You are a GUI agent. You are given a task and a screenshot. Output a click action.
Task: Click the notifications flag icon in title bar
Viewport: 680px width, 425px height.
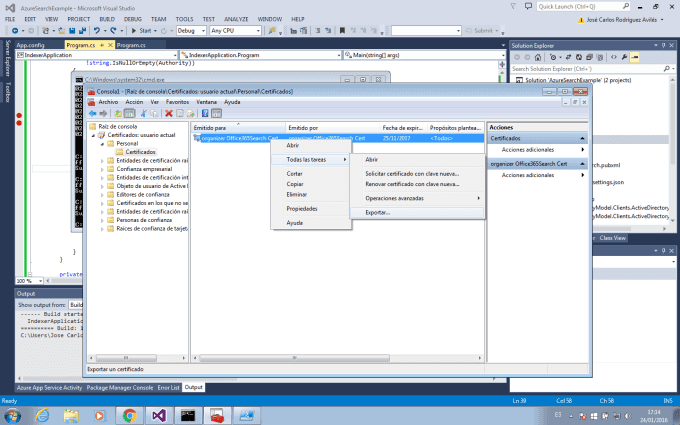pyautogui.click(x=513, y=6)
